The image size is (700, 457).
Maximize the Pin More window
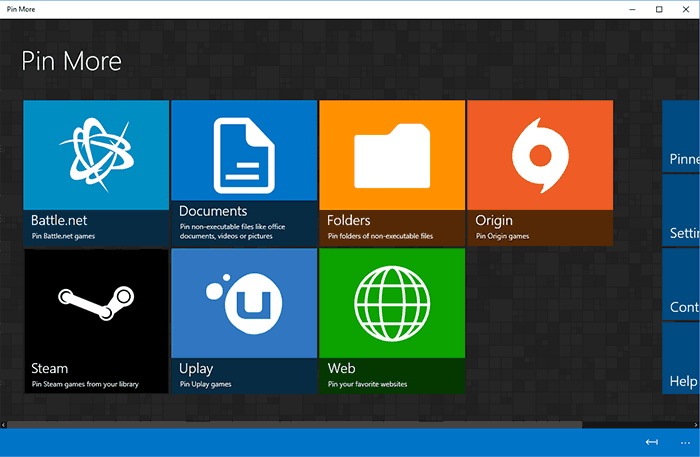click(x=659, y=9)
